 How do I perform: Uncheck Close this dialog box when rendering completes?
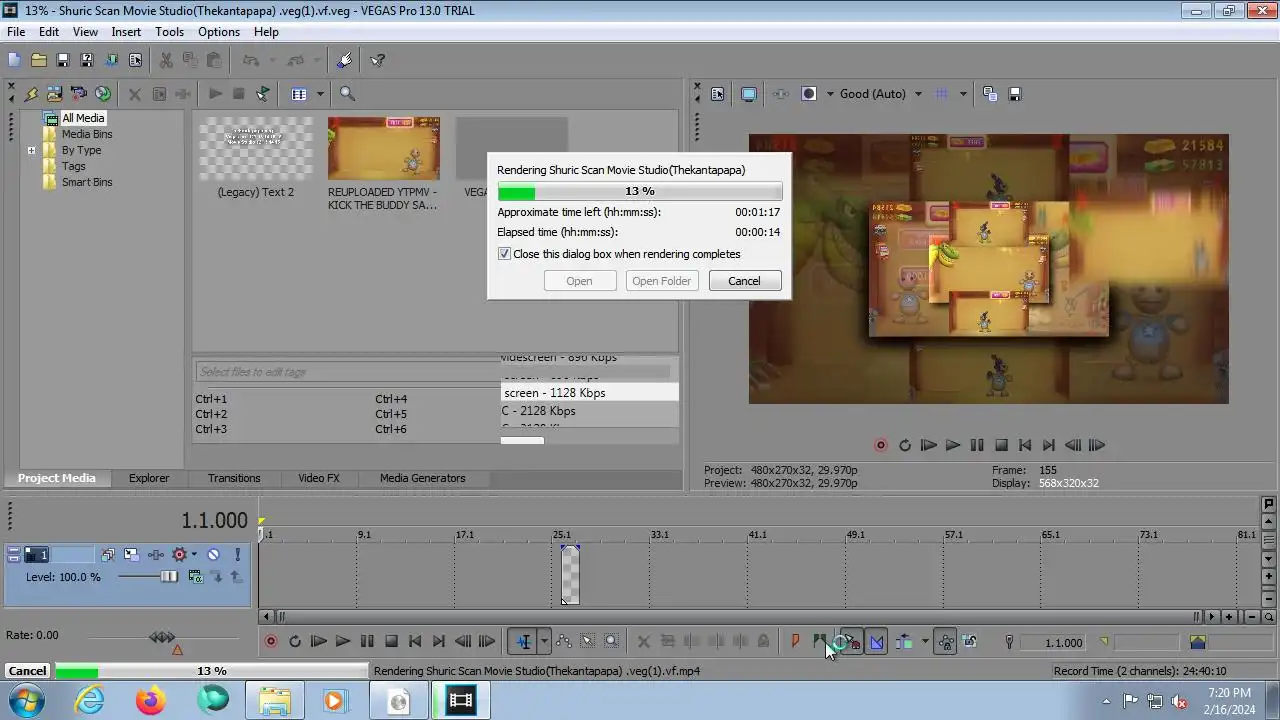[505, 254]
